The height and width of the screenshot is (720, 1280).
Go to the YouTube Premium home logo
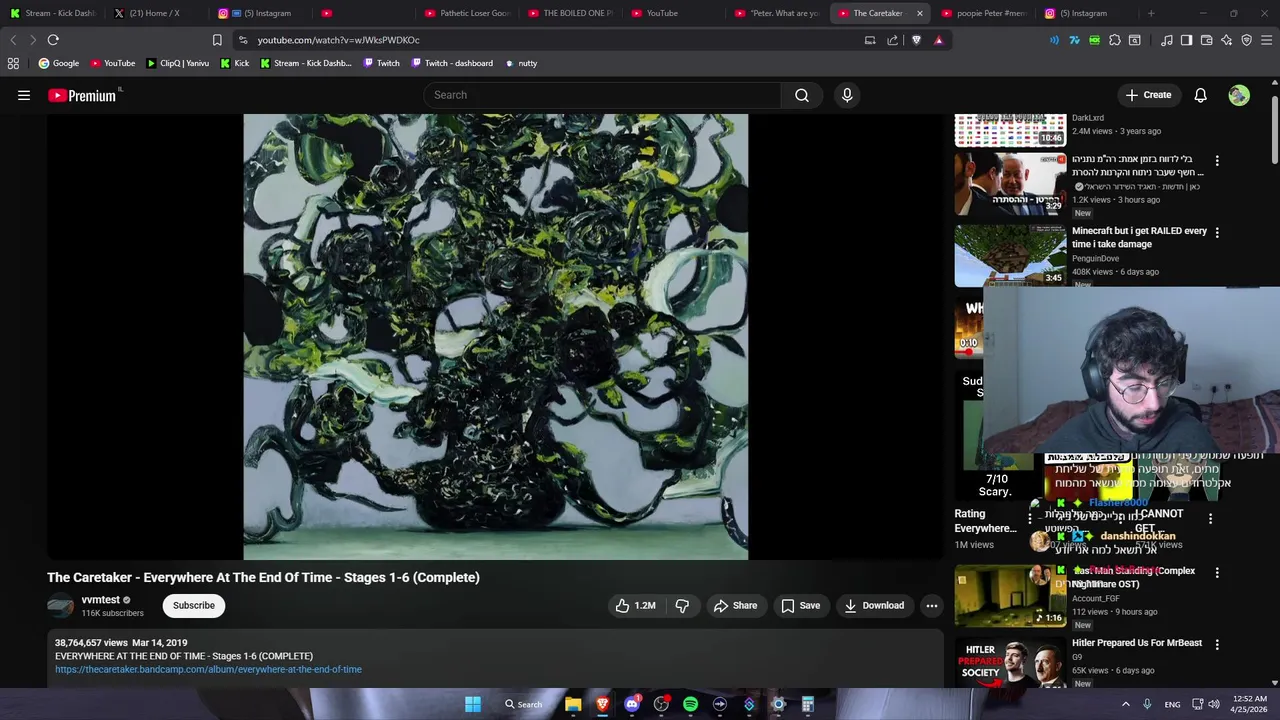84,95
